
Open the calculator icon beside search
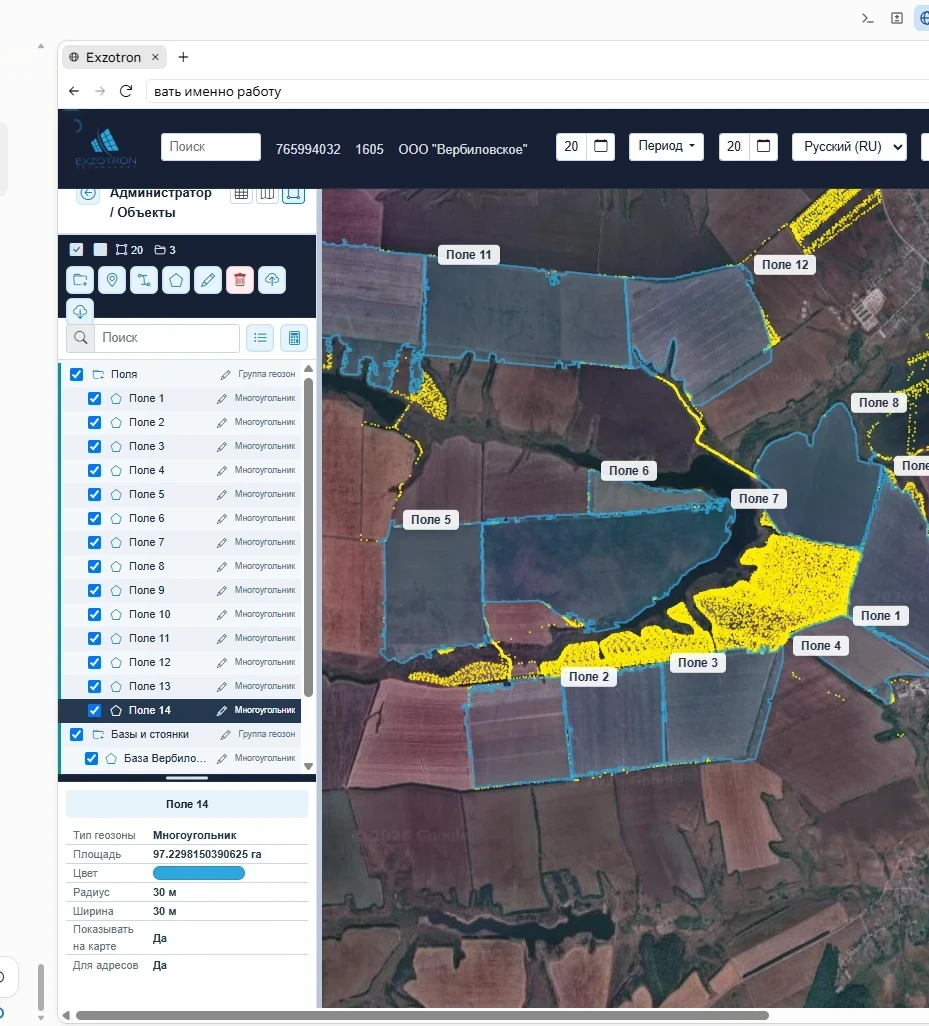[294, 338]
